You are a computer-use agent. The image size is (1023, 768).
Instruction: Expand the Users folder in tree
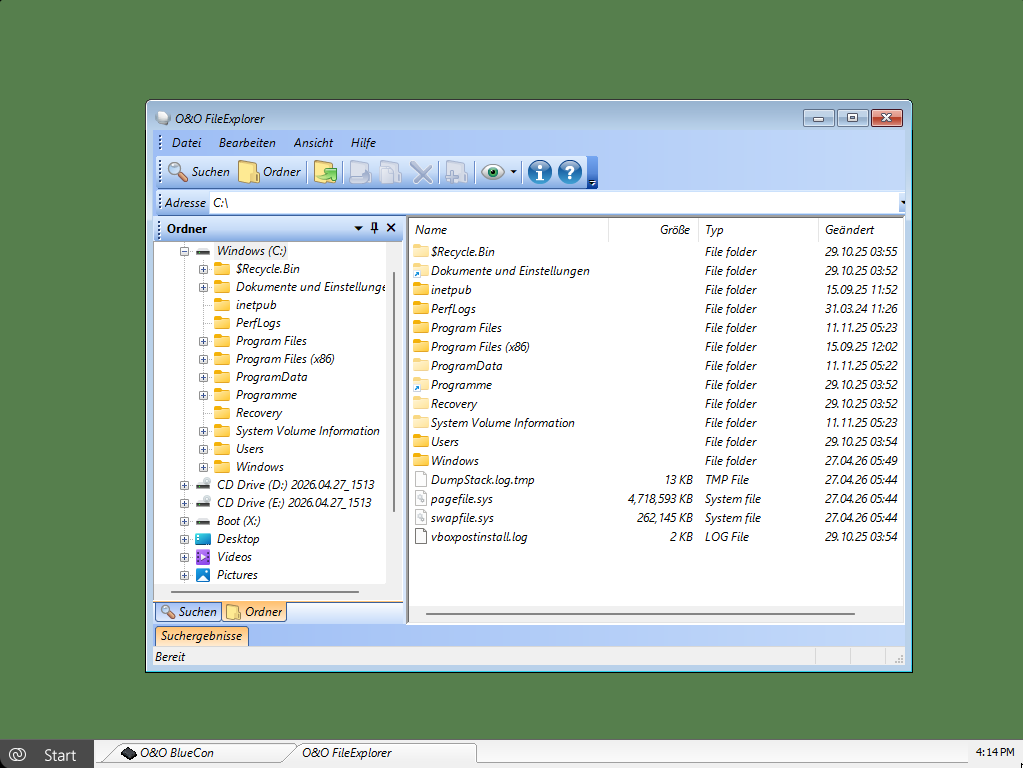[x=203, y=449]
